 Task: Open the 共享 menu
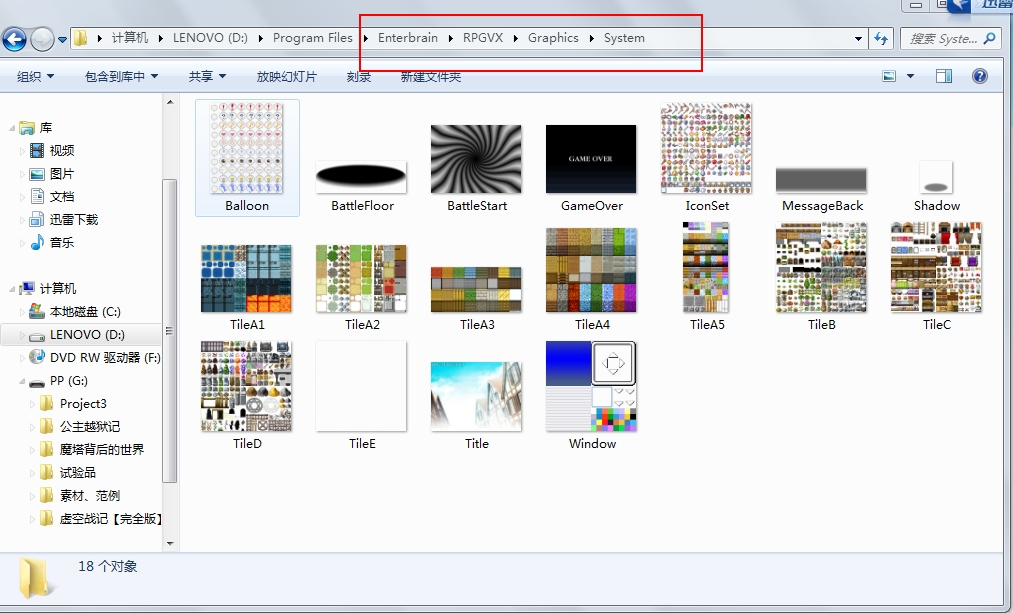click(x=207, y=76)
